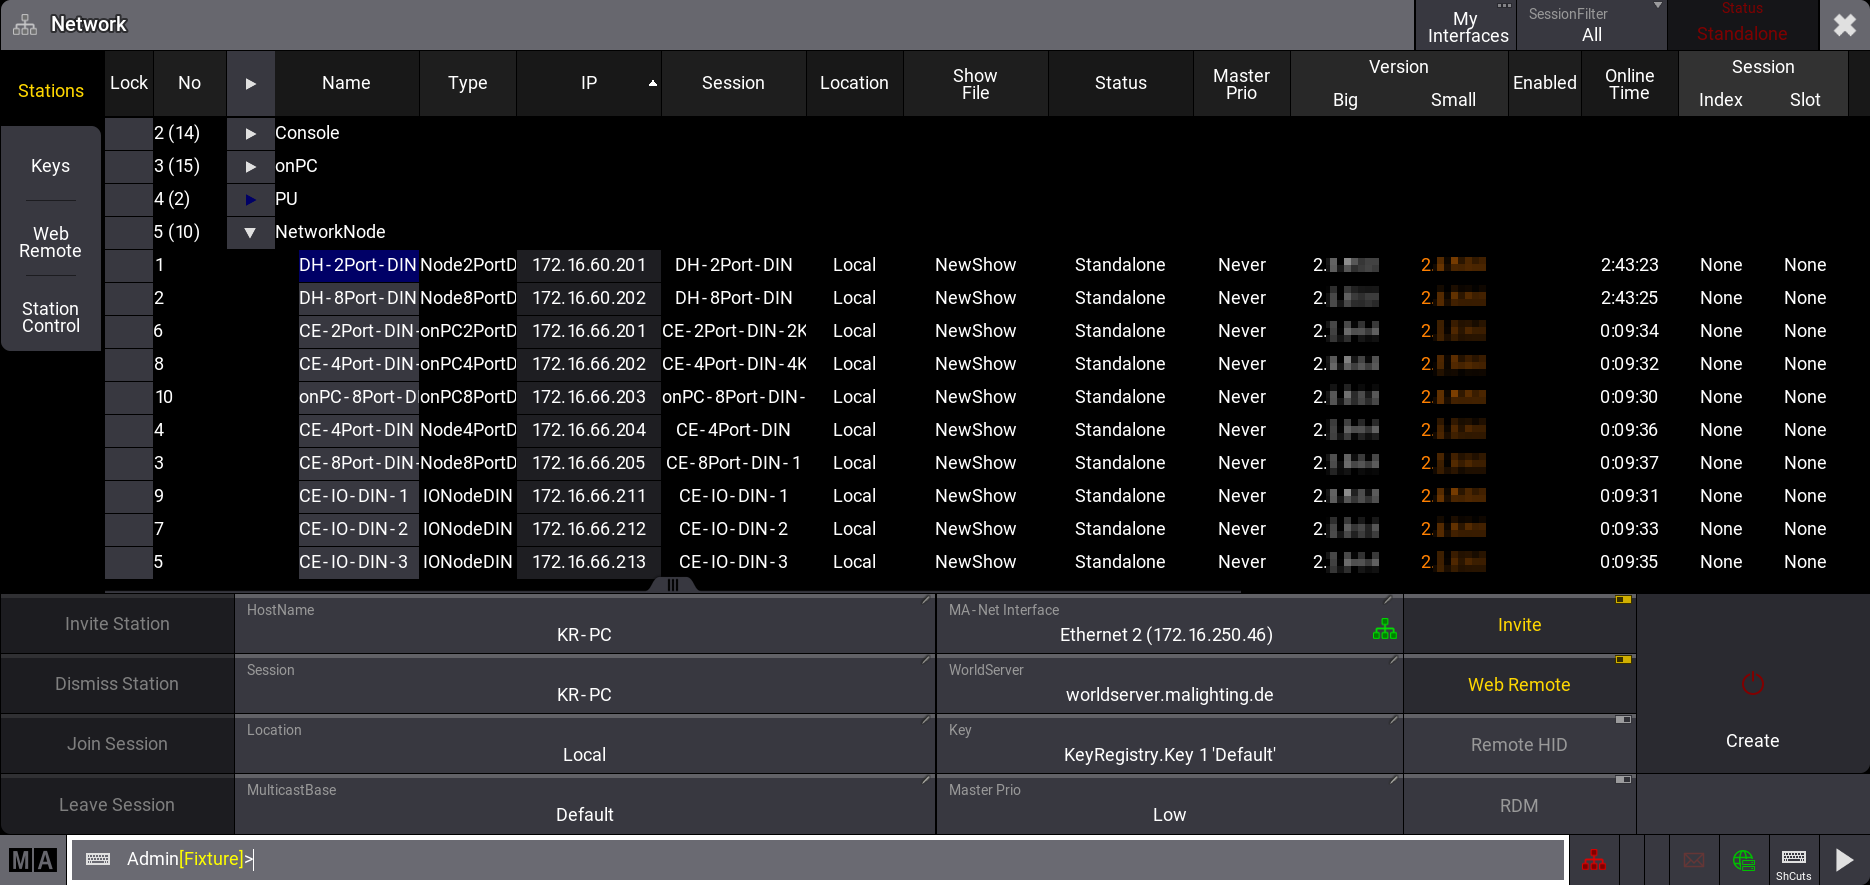1870x885 pixels.
Task: Open the Station Control tab
Action: [51, 317]
